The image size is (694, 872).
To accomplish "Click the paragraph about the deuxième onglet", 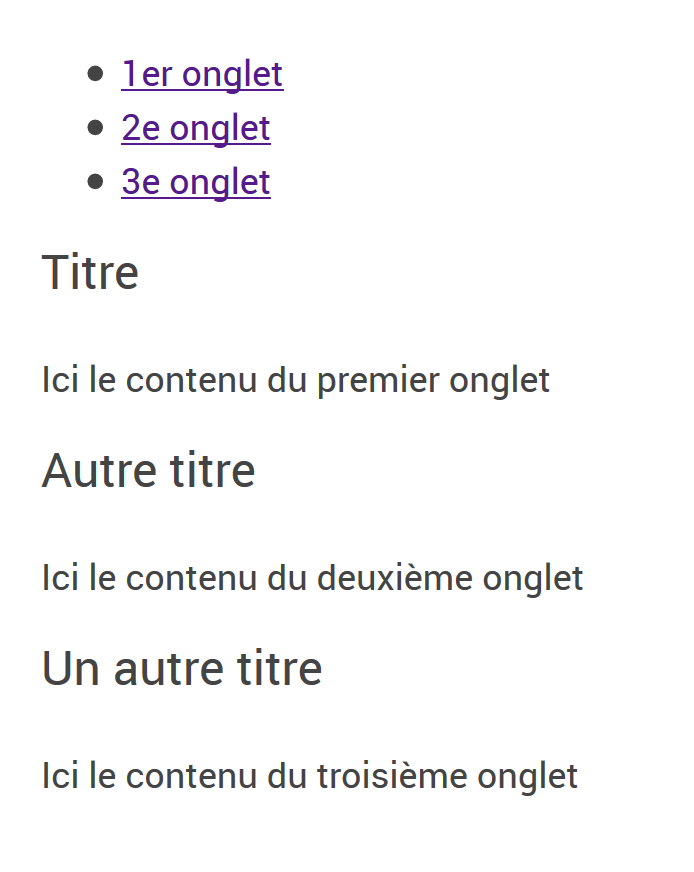I will tap(312, 578).
